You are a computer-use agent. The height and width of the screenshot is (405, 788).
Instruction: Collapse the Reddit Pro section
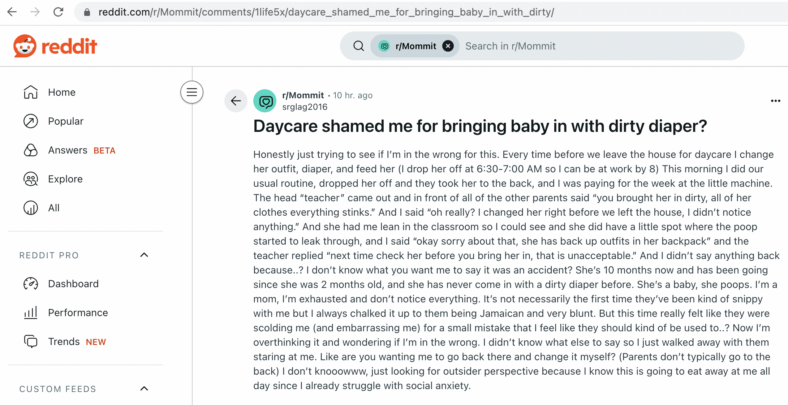pos(144,255)
